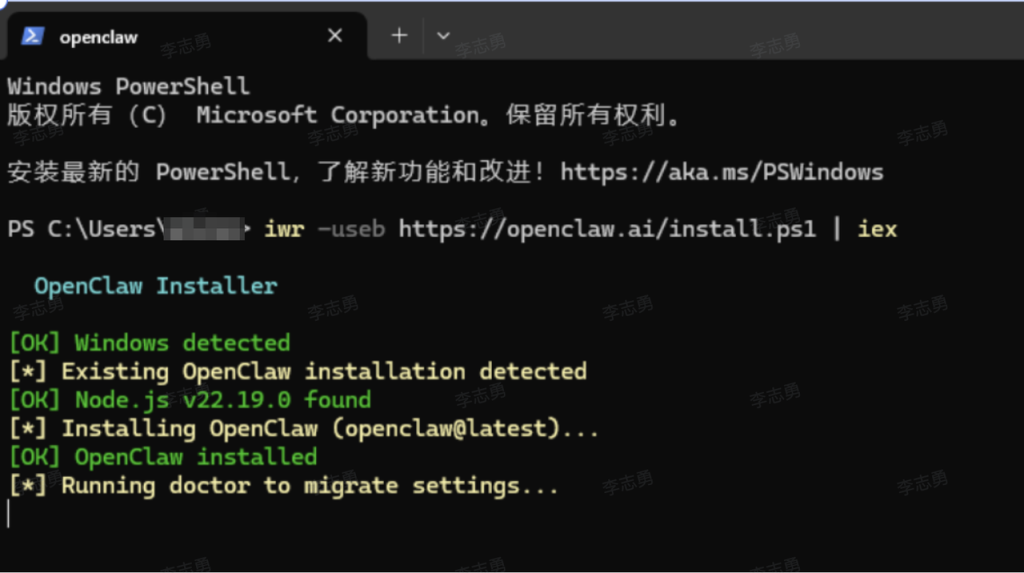Click the Installing OpenClaw (openclaw@latest) line
The height and width of the screenshot is (573, 1024).
click(304, 428)
